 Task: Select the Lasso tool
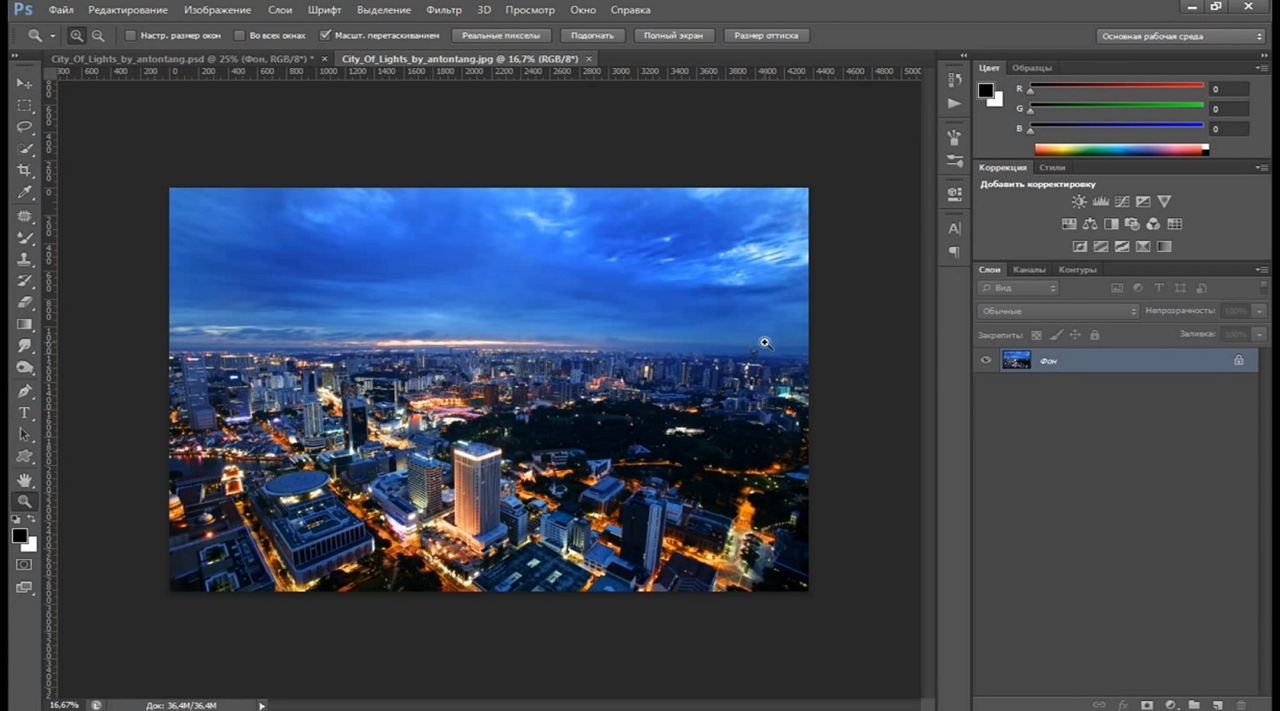25,127
